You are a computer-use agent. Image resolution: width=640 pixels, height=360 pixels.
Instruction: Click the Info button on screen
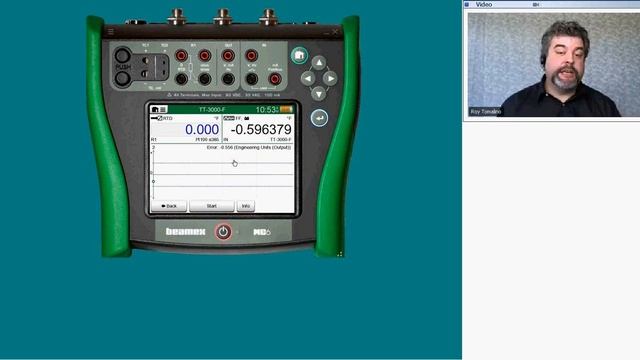coord(246,206)
